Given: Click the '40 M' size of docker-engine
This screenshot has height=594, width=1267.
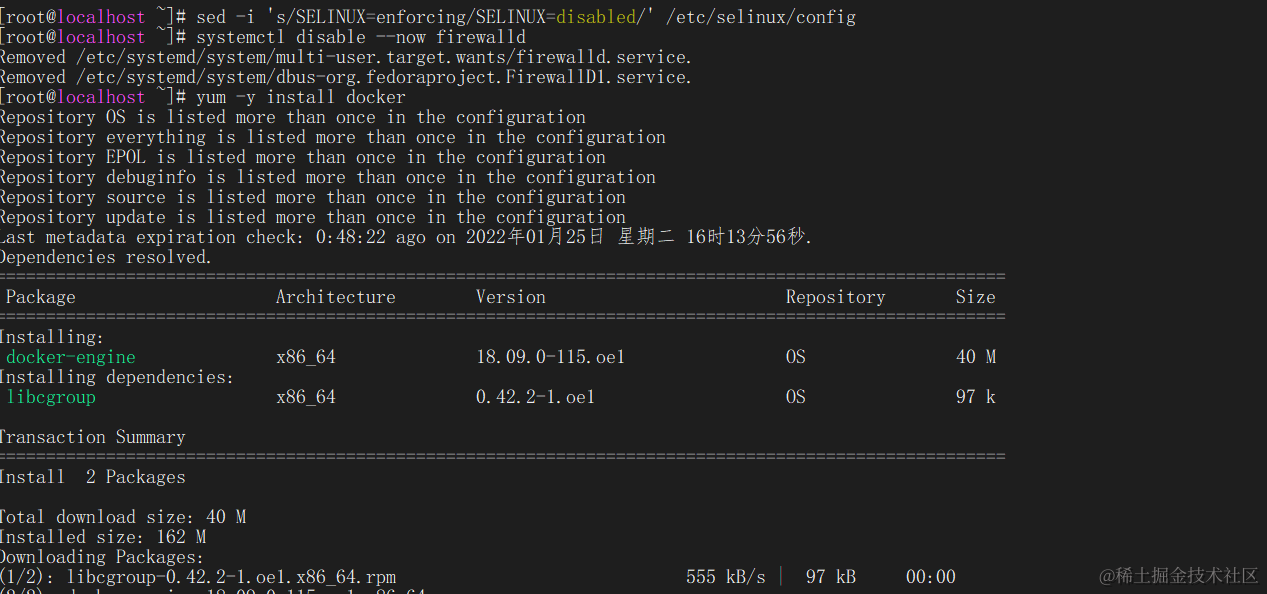Looking at the screenshot, I should 976,357.
